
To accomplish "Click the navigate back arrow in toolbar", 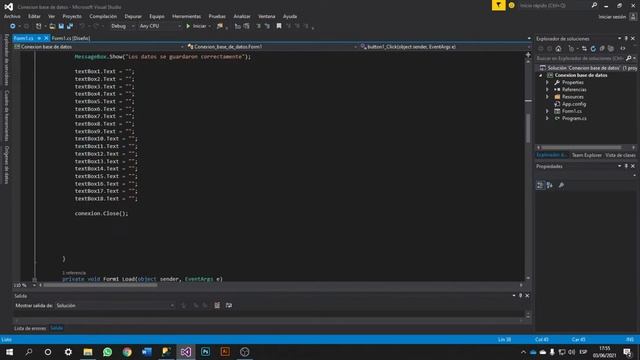I will click(x=13, y=26).
